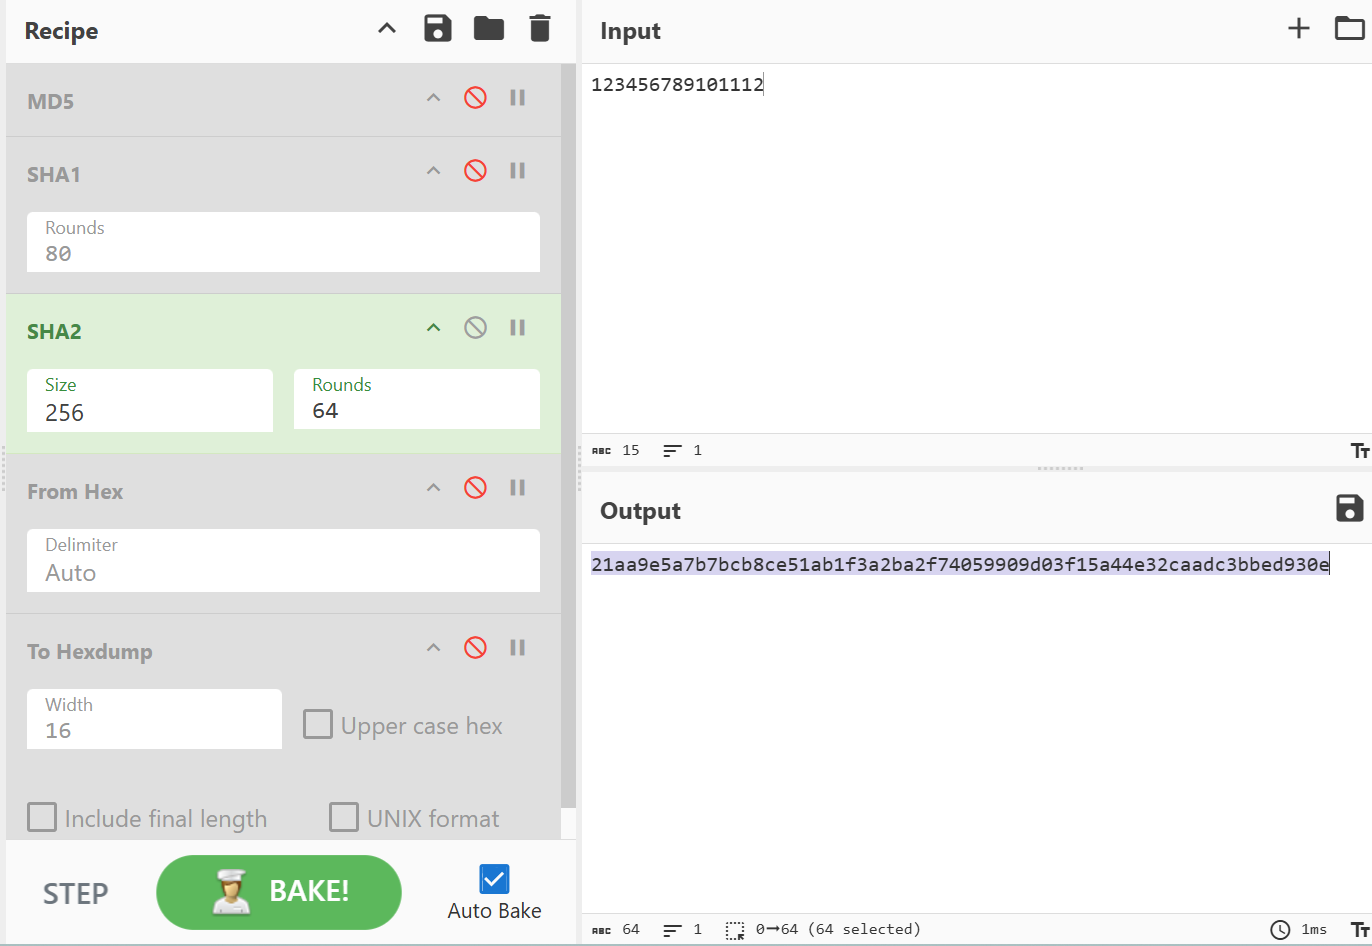Collapse the From Hex operation
Viewport: 1372px width, 946px height.
point(433,488)
